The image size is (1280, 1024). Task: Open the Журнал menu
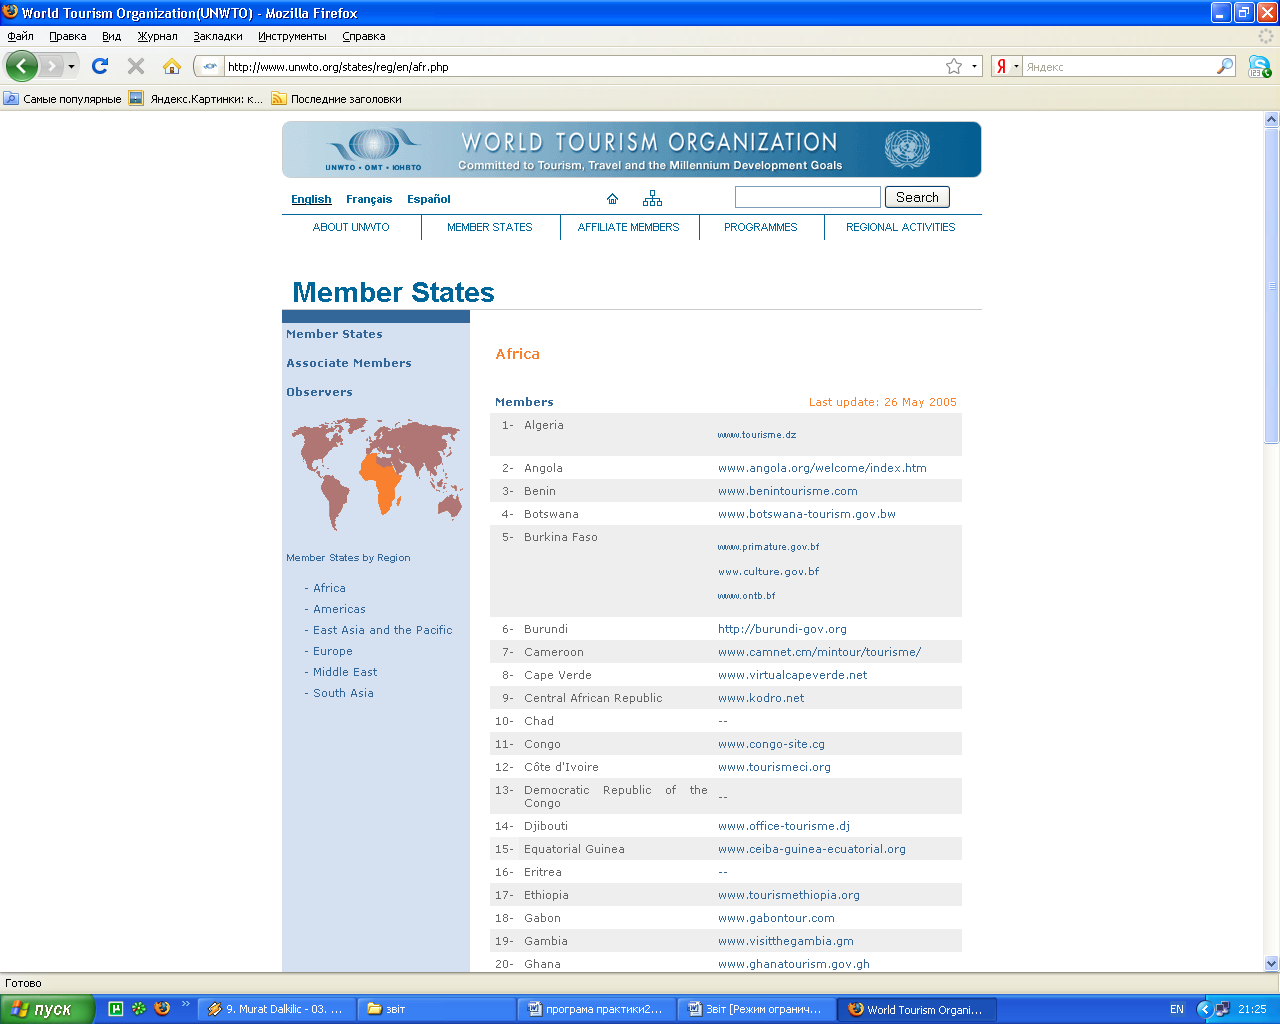click(x=157, y=36)
